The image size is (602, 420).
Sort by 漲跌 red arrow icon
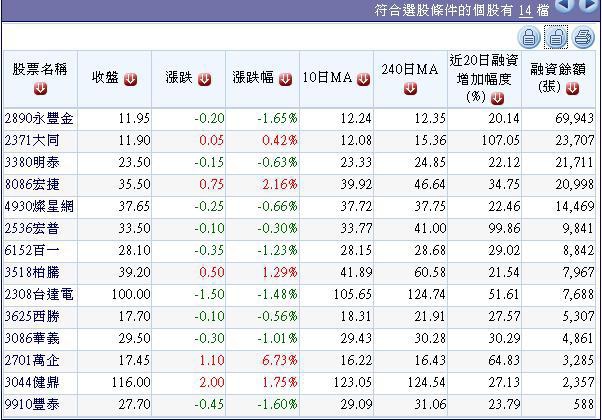point(204,79)
